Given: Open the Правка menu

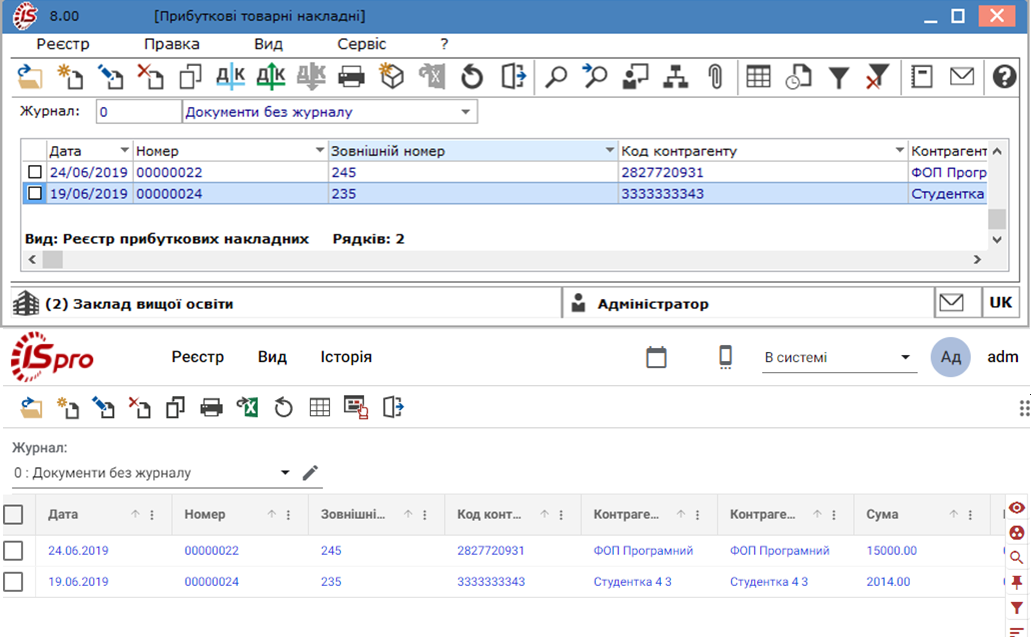Looking at the screenshot, I should tap(171, 44).
